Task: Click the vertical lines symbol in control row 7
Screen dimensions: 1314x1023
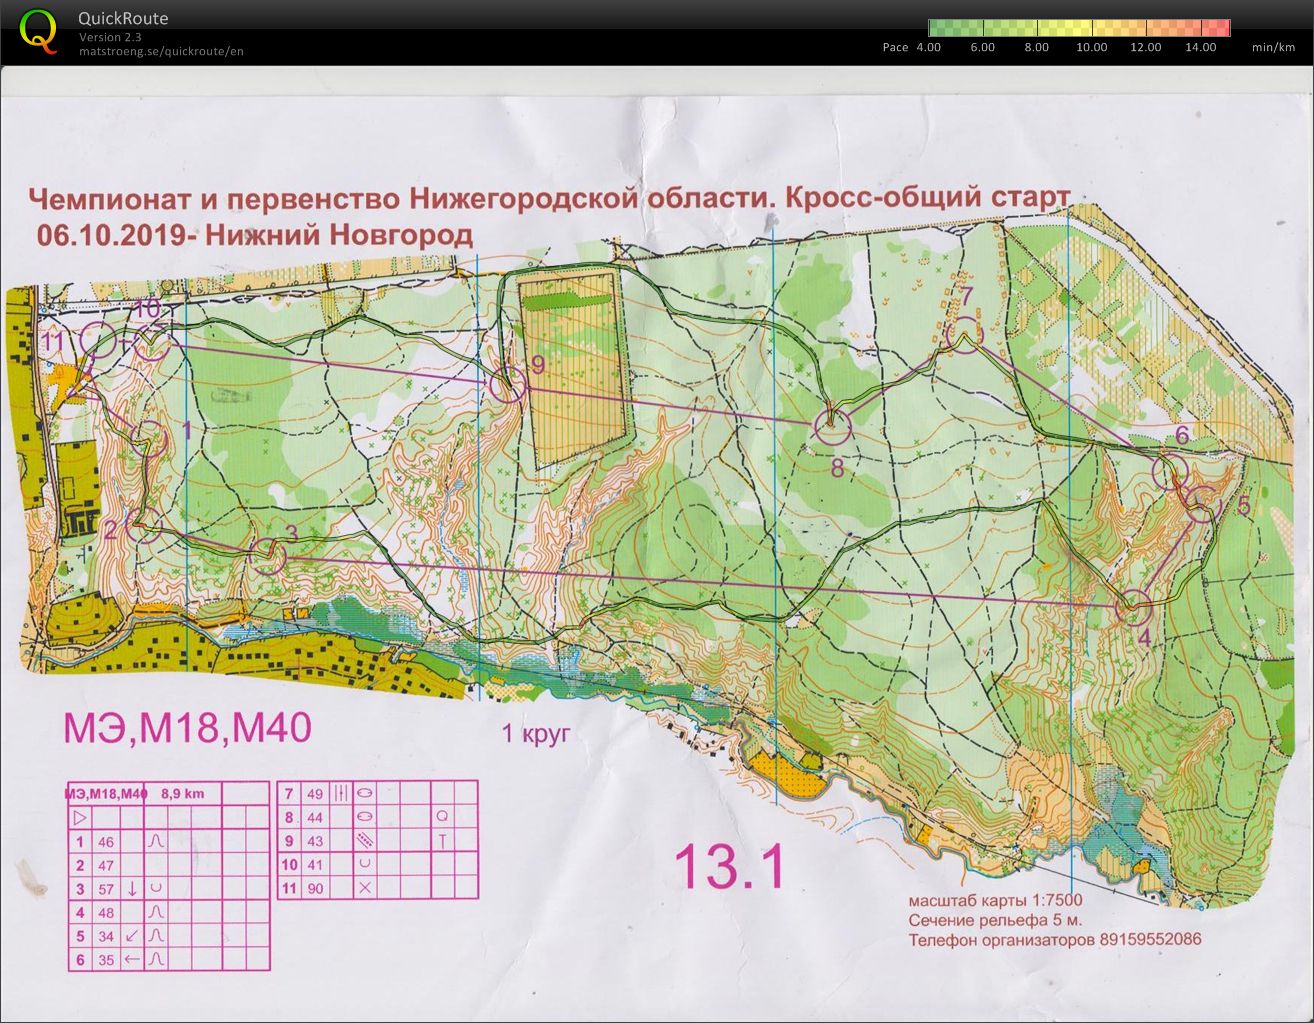Action: coord(340,793)
